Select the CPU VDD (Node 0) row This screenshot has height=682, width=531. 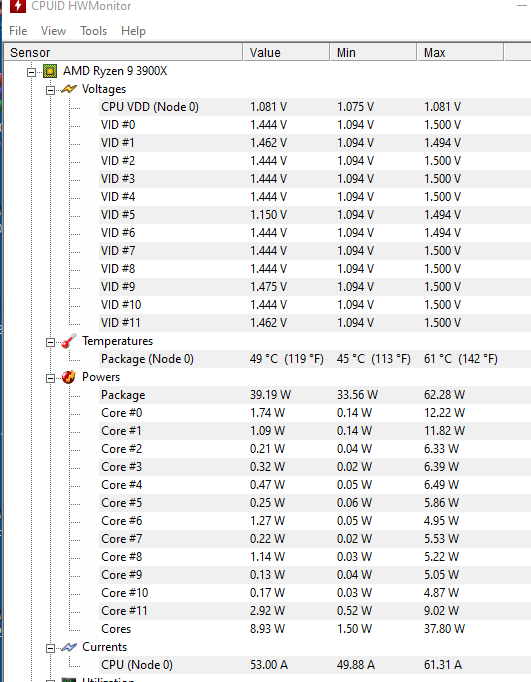point(315,107)
